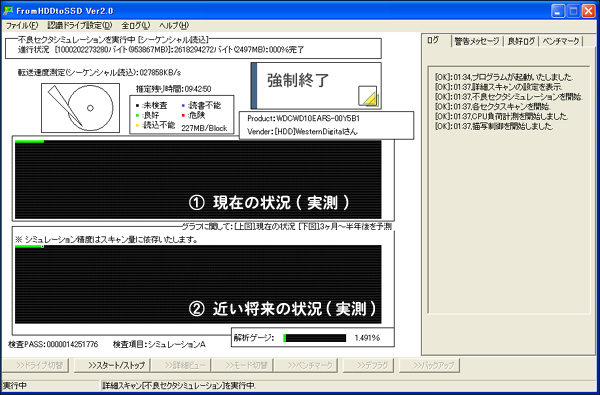Click the lower sector map 近い将来の状況
This screenshot has height=395, width=600.
tap(198, 284)
